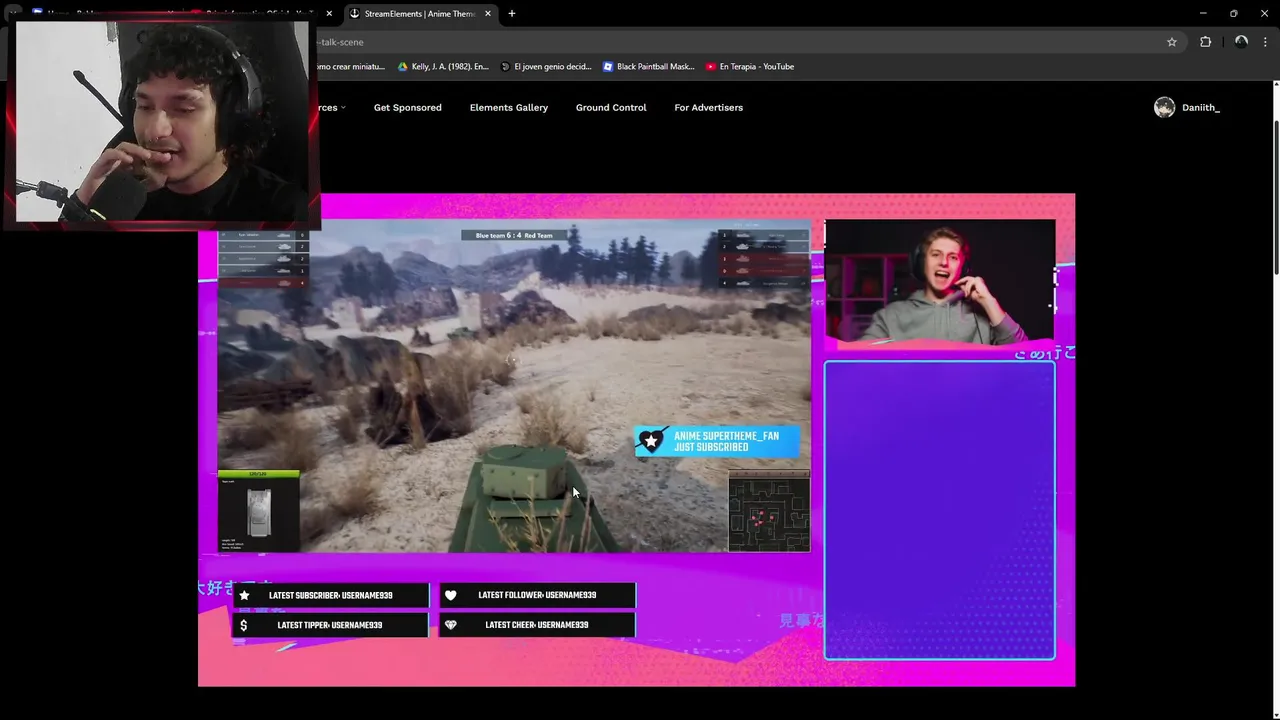Open the For Advertisers page
Image resolution: width=1280 pixels, height=720 pixels.
pyautogui.click(x=708, y=108)
